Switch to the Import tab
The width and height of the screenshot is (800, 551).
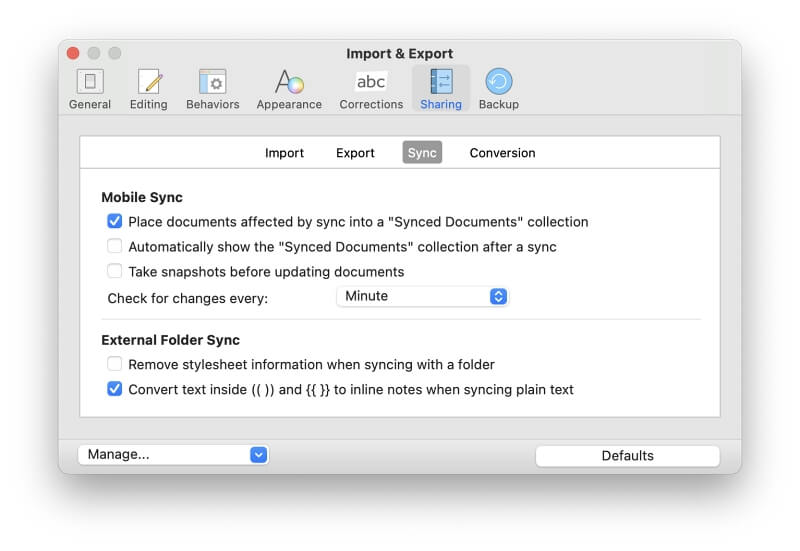(284, 153)
